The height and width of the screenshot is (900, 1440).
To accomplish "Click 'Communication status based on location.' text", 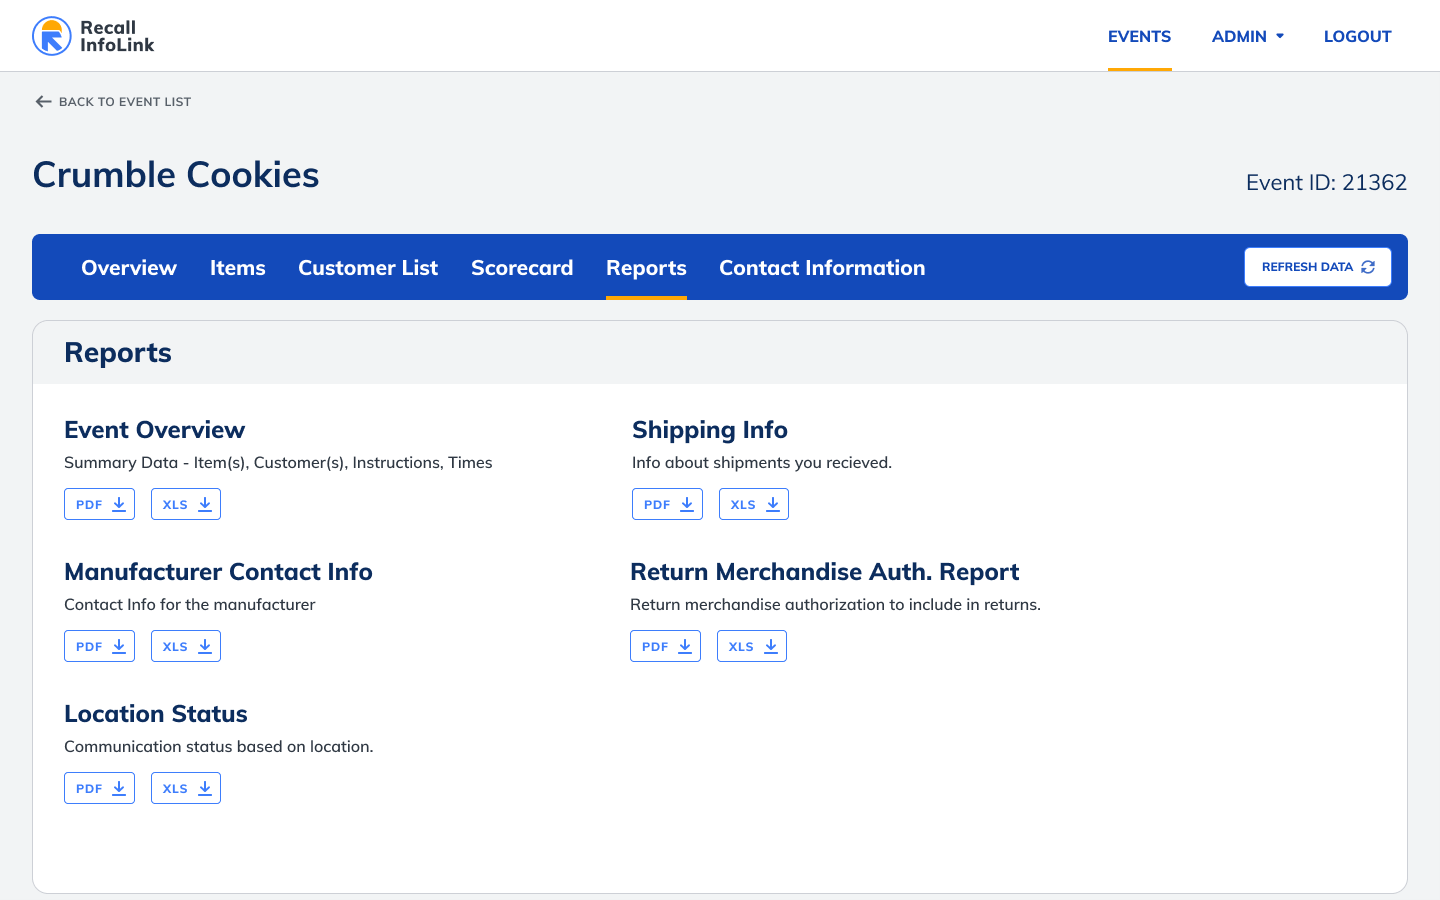I will click(x=219, y=746).
